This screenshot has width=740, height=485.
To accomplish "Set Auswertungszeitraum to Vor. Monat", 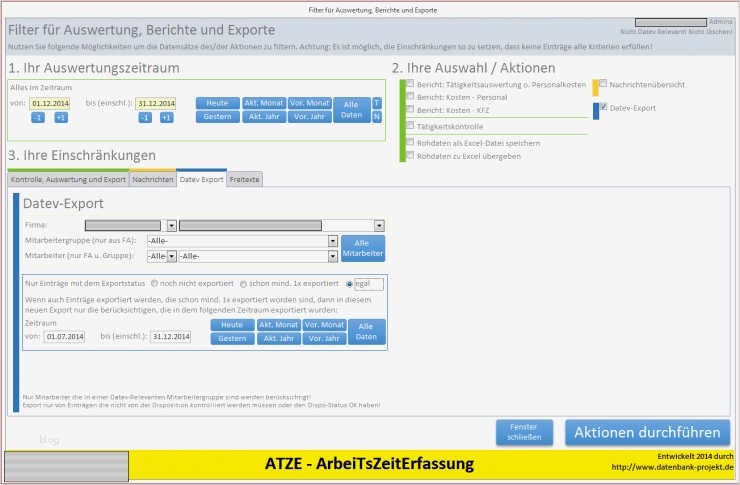I will coord(310,103).
